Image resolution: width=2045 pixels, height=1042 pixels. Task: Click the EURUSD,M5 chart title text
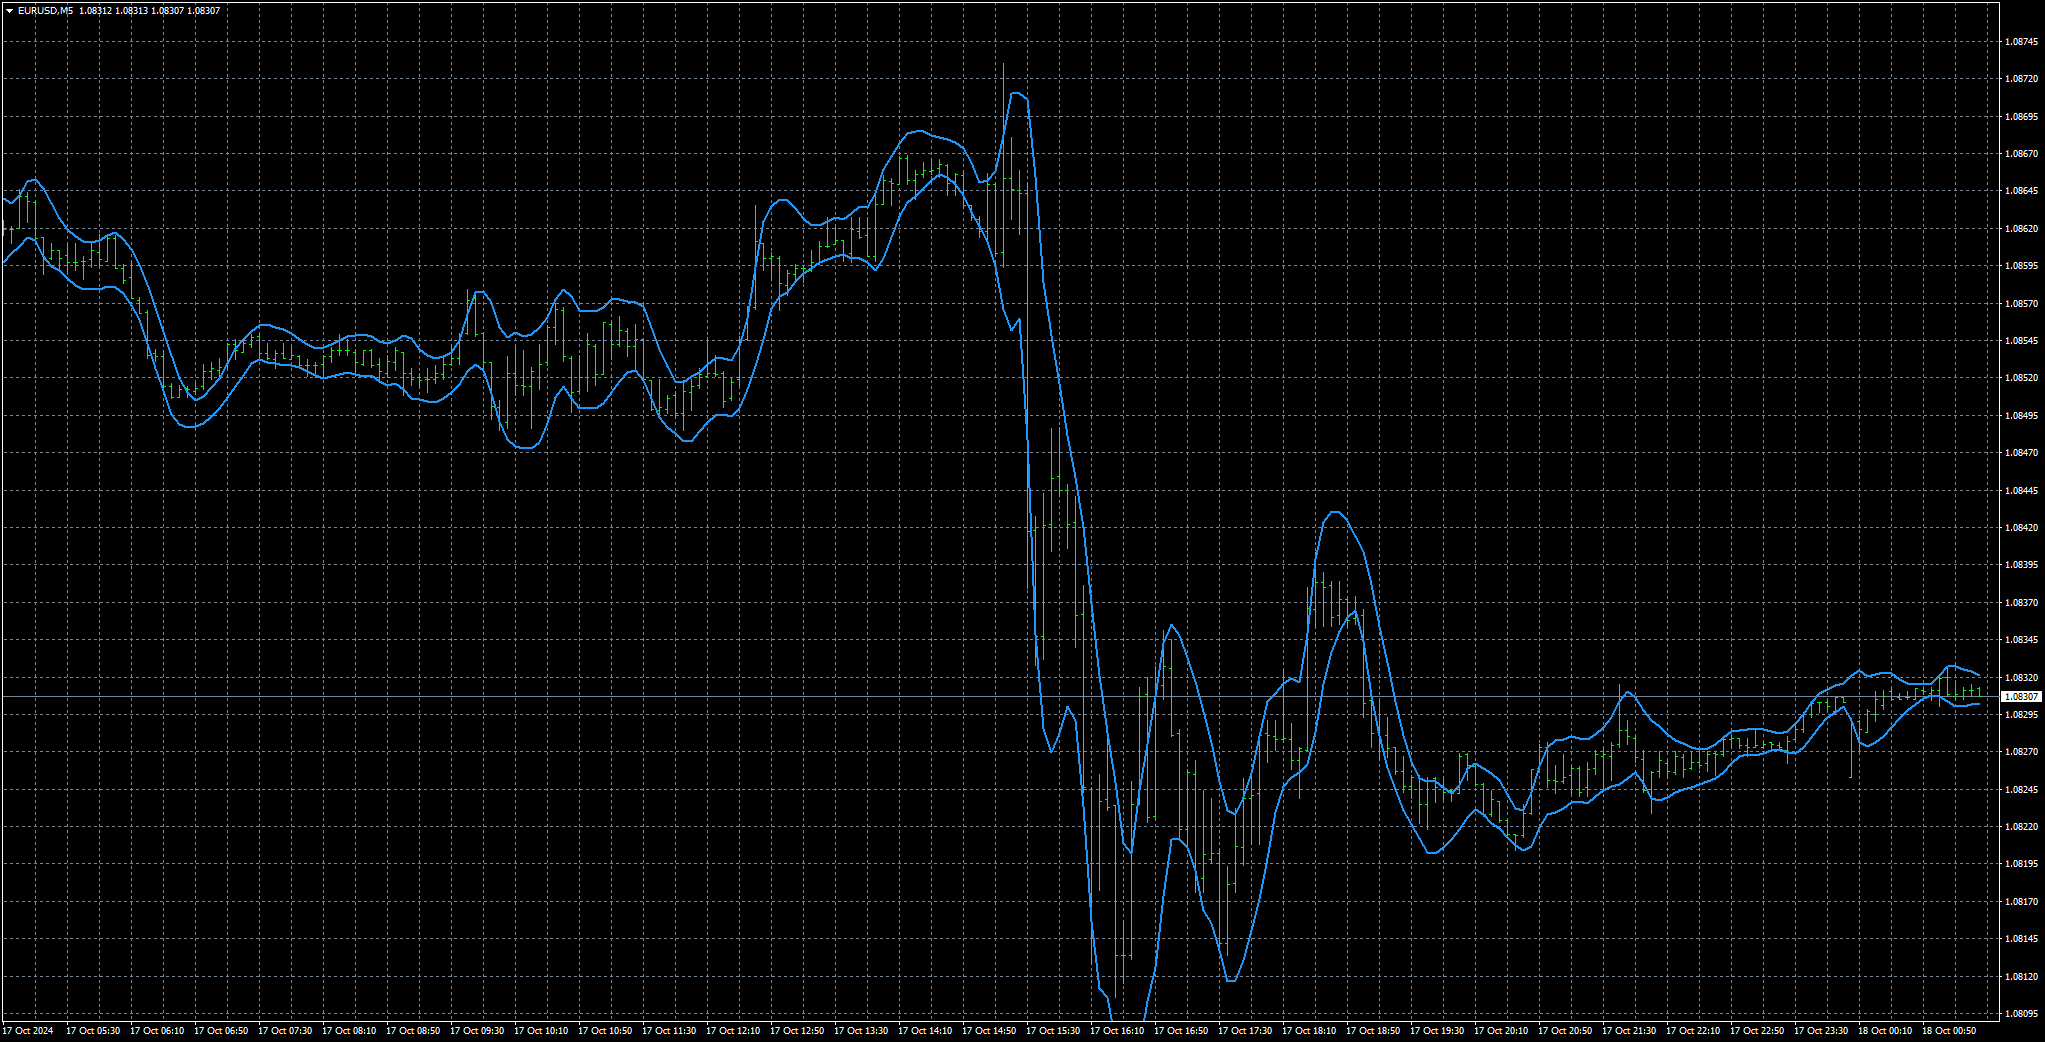pos(45,11)
